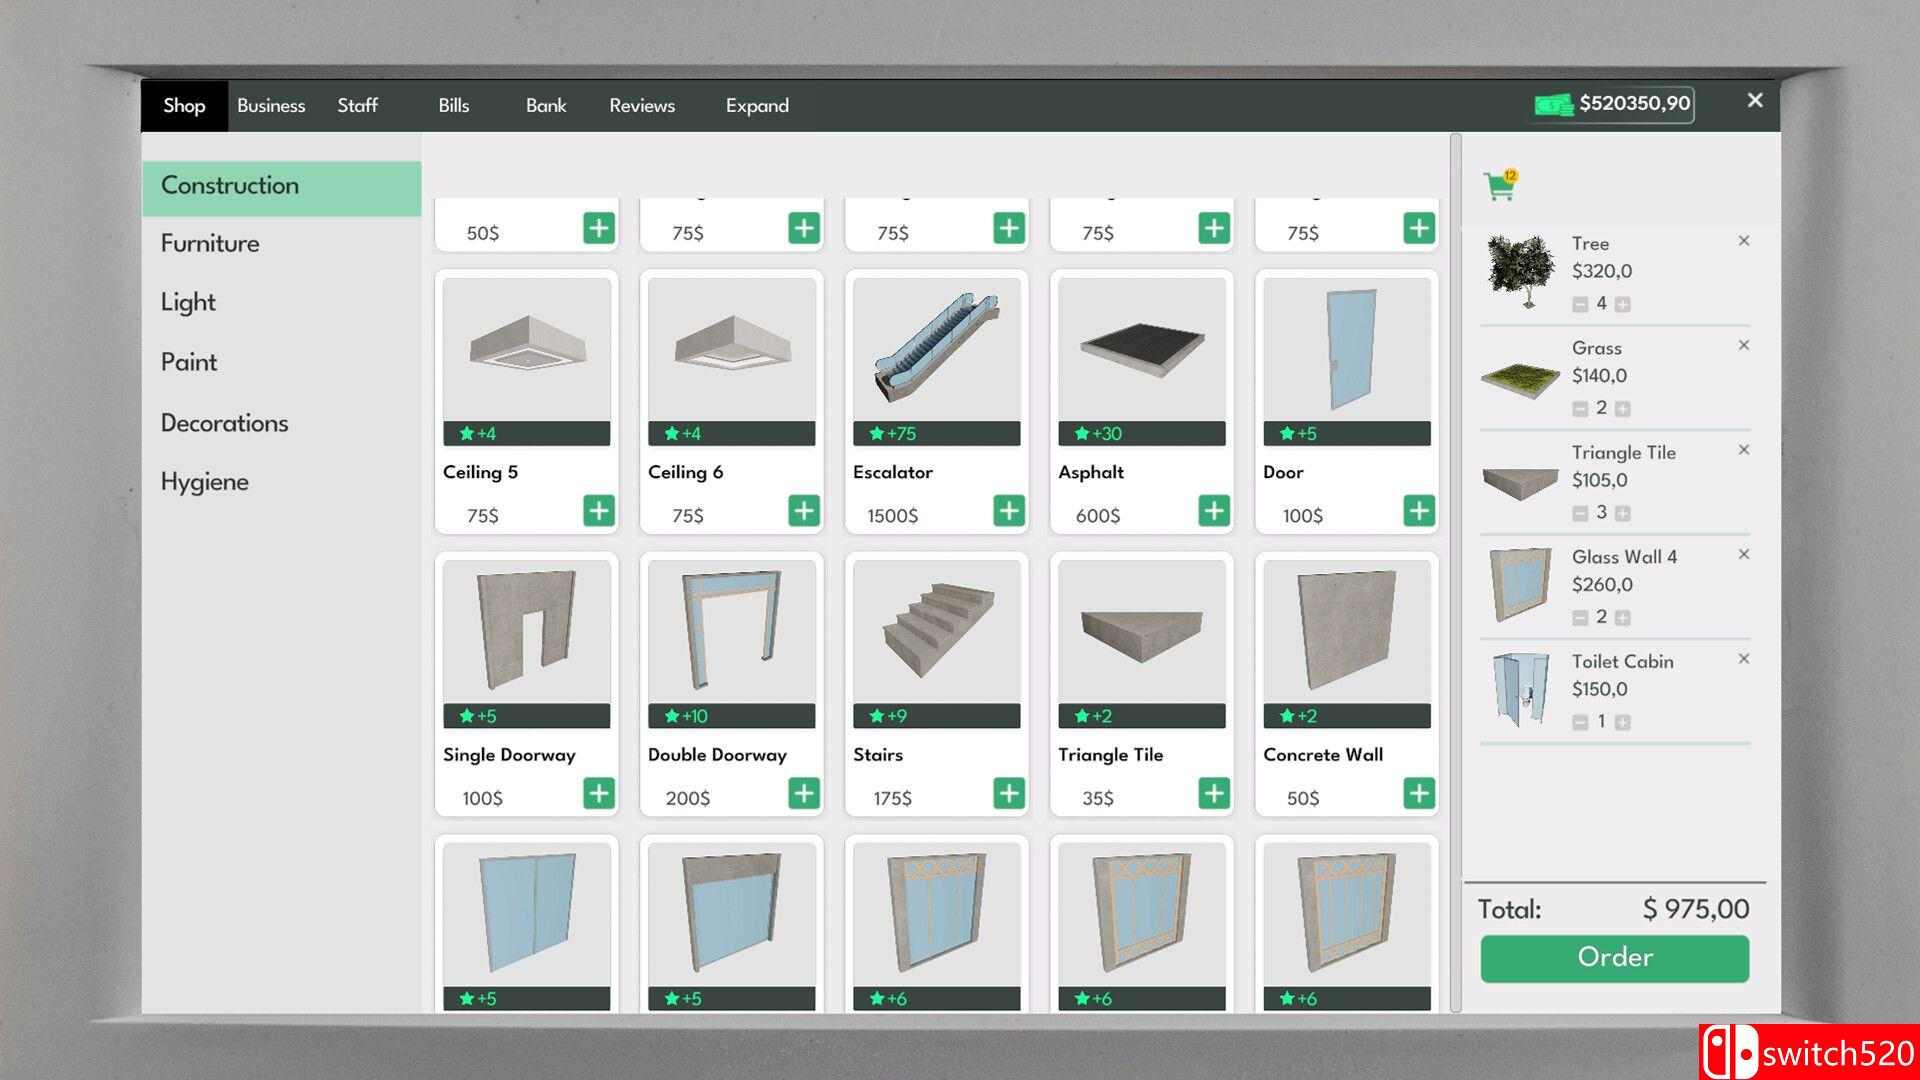
Task: Increase Glass Wall 4 quantity
Action: 1622,618
